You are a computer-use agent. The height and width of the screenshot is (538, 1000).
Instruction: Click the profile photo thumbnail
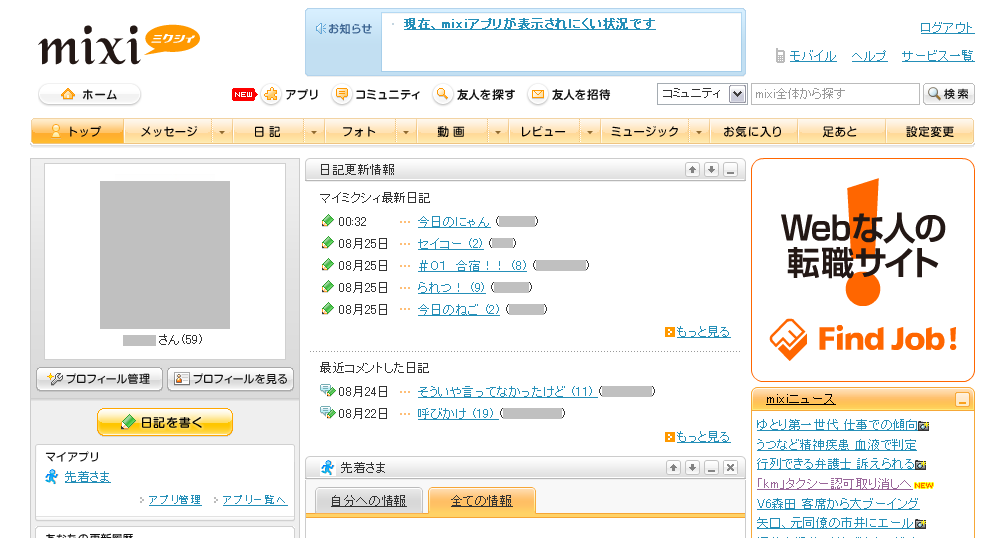tap(165, 255)
